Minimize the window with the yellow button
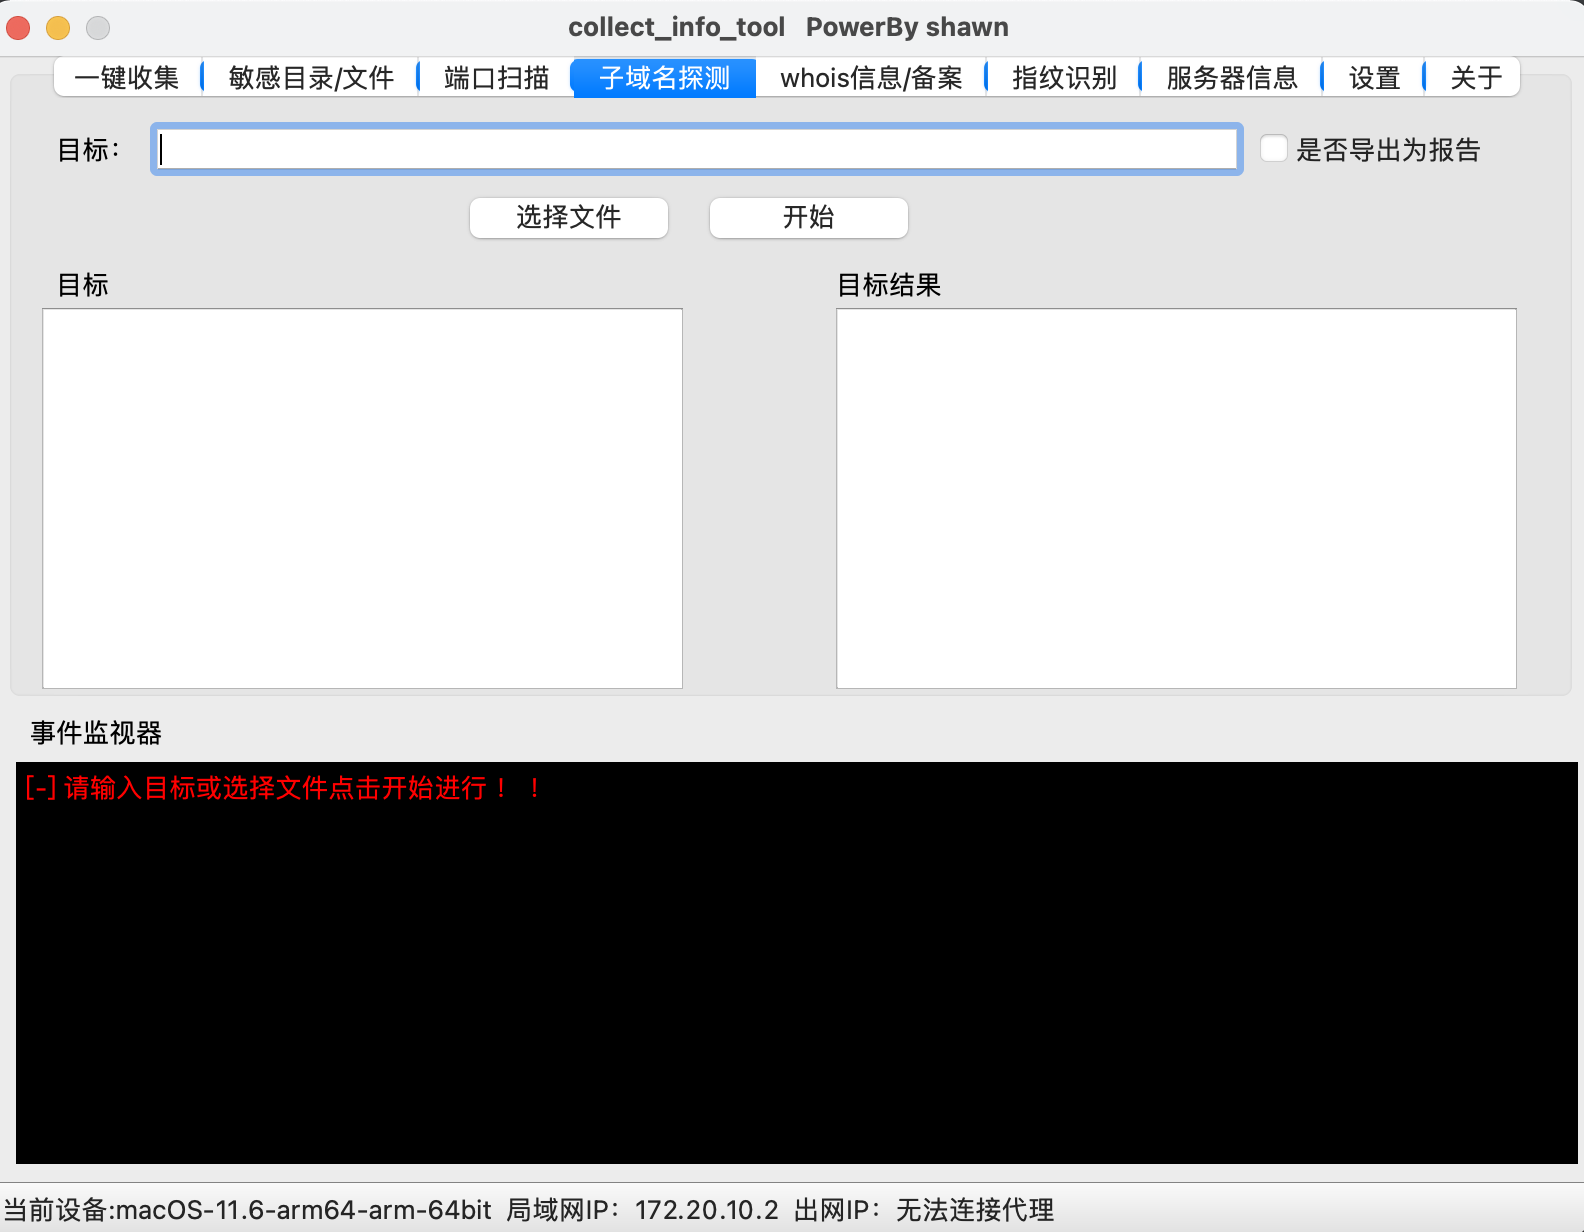Image resolution: width=1584 pixels, height=1232 pixels. (58, 28)
